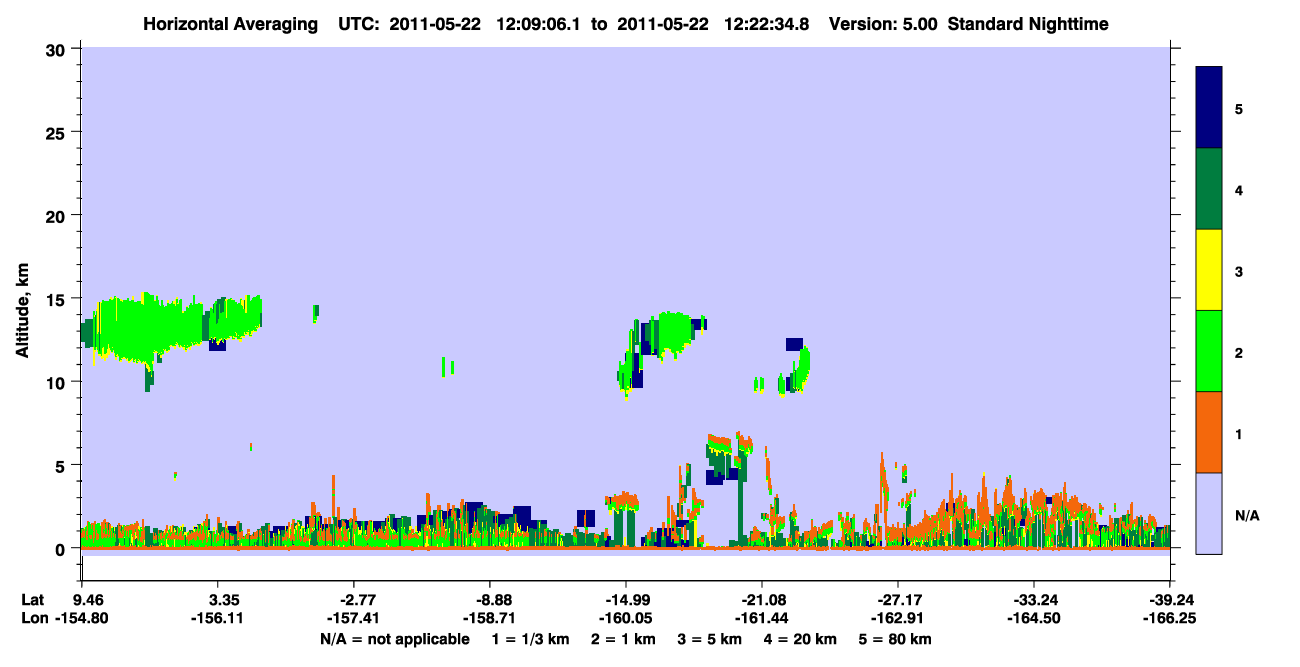Click the start time '12:09:06.1' in the title
This screenshot has height=667, width=1300.
(x=536, y=23)
